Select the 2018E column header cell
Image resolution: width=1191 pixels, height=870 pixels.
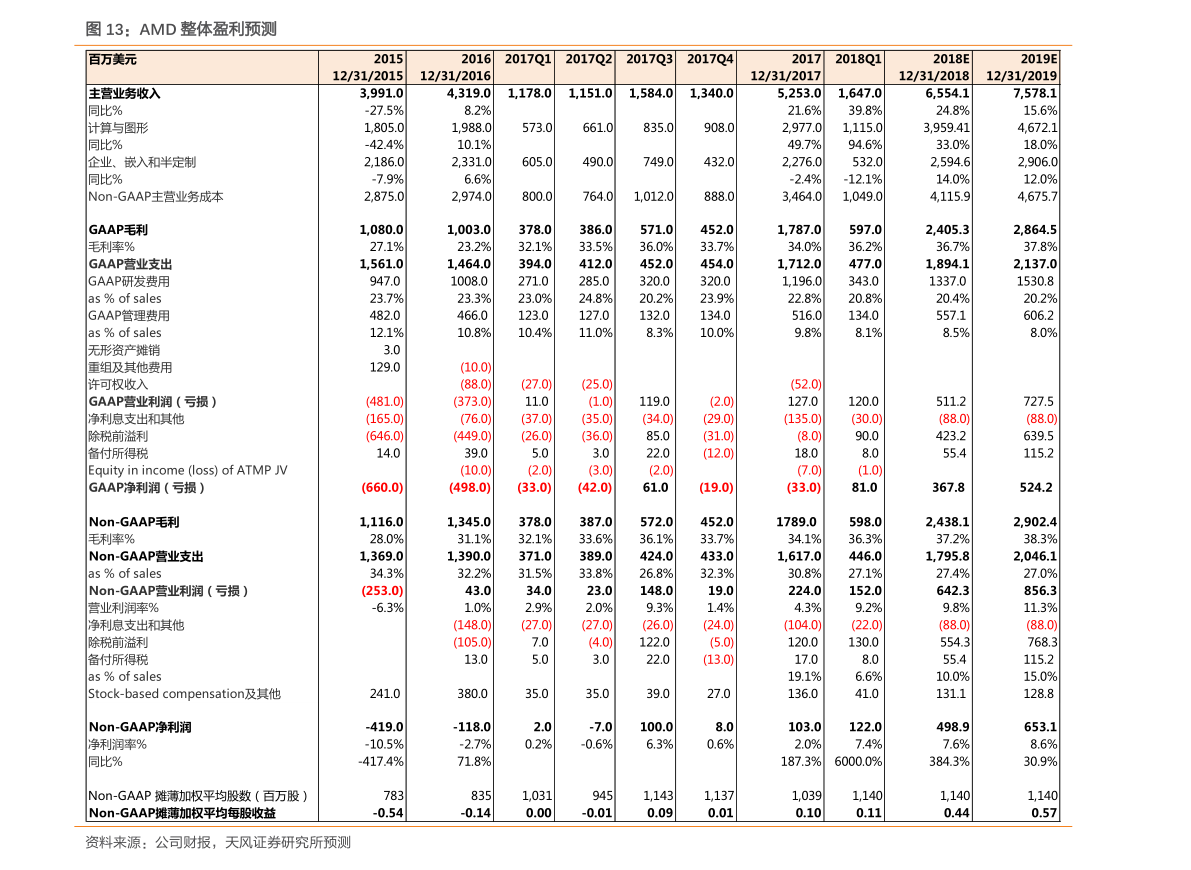(x=929, y=68)
